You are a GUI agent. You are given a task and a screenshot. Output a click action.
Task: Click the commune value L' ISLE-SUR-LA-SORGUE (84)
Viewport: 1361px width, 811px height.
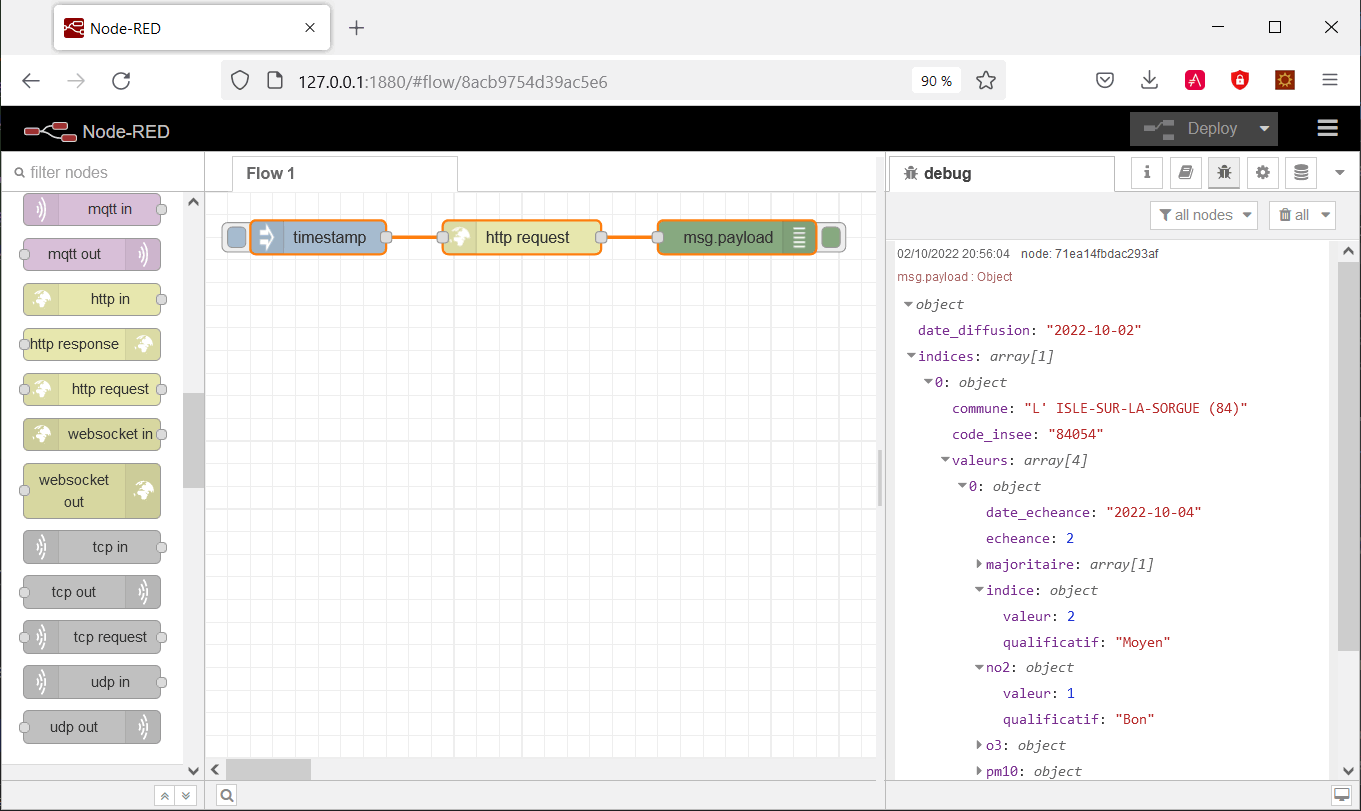[x=1136, y=408]
